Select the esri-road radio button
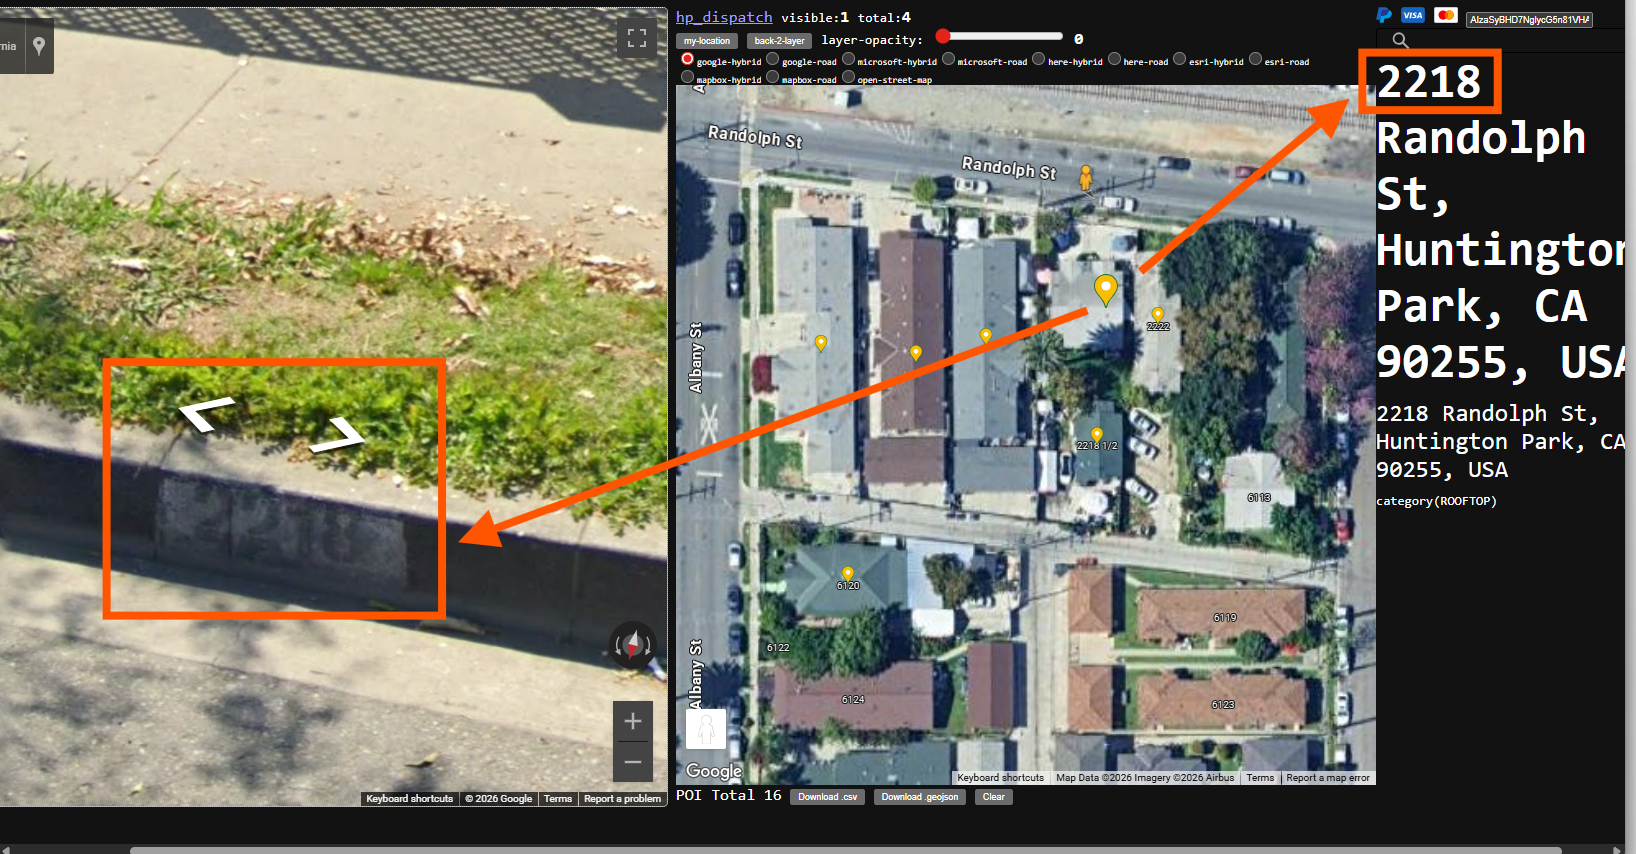 (1255, 59)
